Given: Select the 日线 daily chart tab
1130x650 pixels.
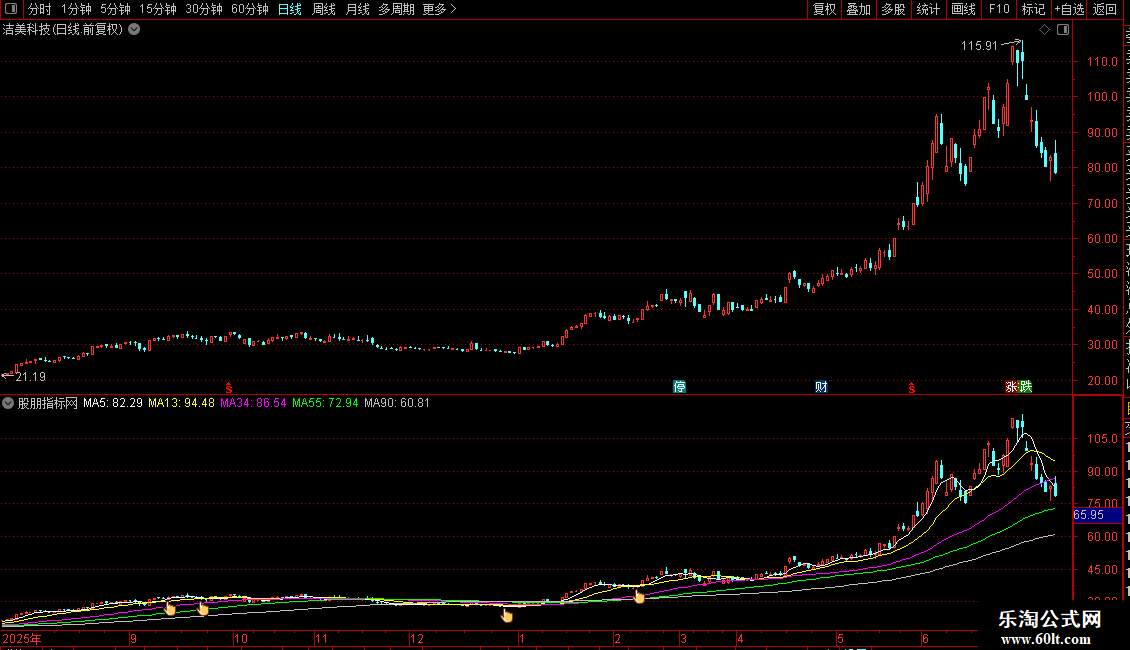Looking at the screenshot, I should click(290, 9).
